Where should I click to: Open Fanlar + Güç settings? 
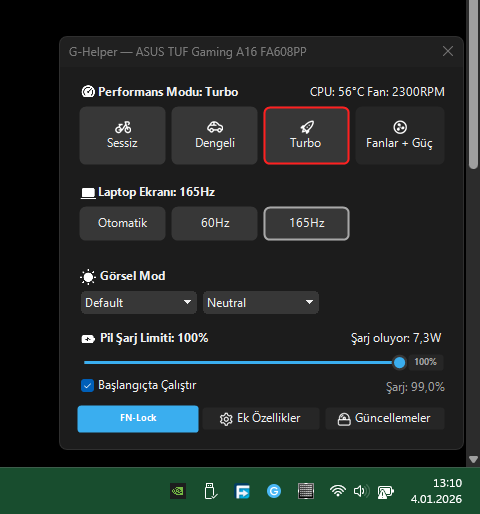pos(400,135)
